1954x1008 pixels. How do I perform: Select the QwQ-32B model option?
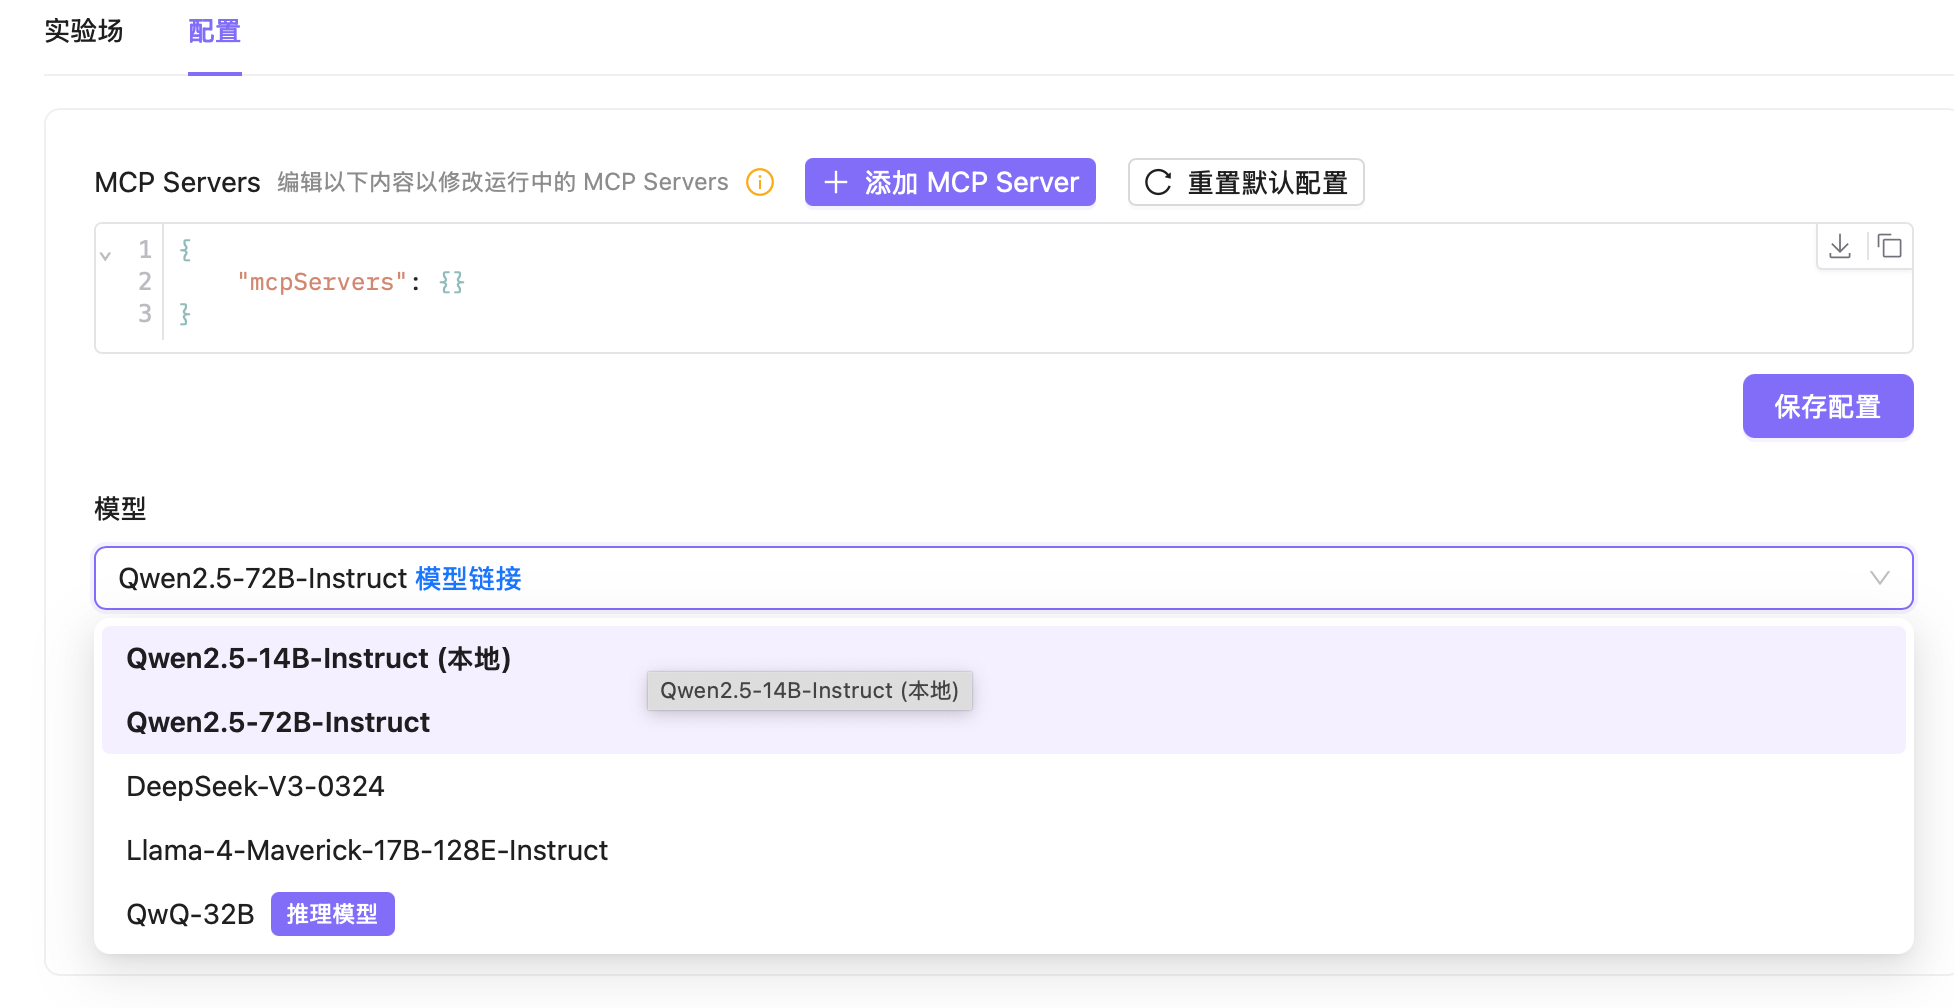[1004, 914]
